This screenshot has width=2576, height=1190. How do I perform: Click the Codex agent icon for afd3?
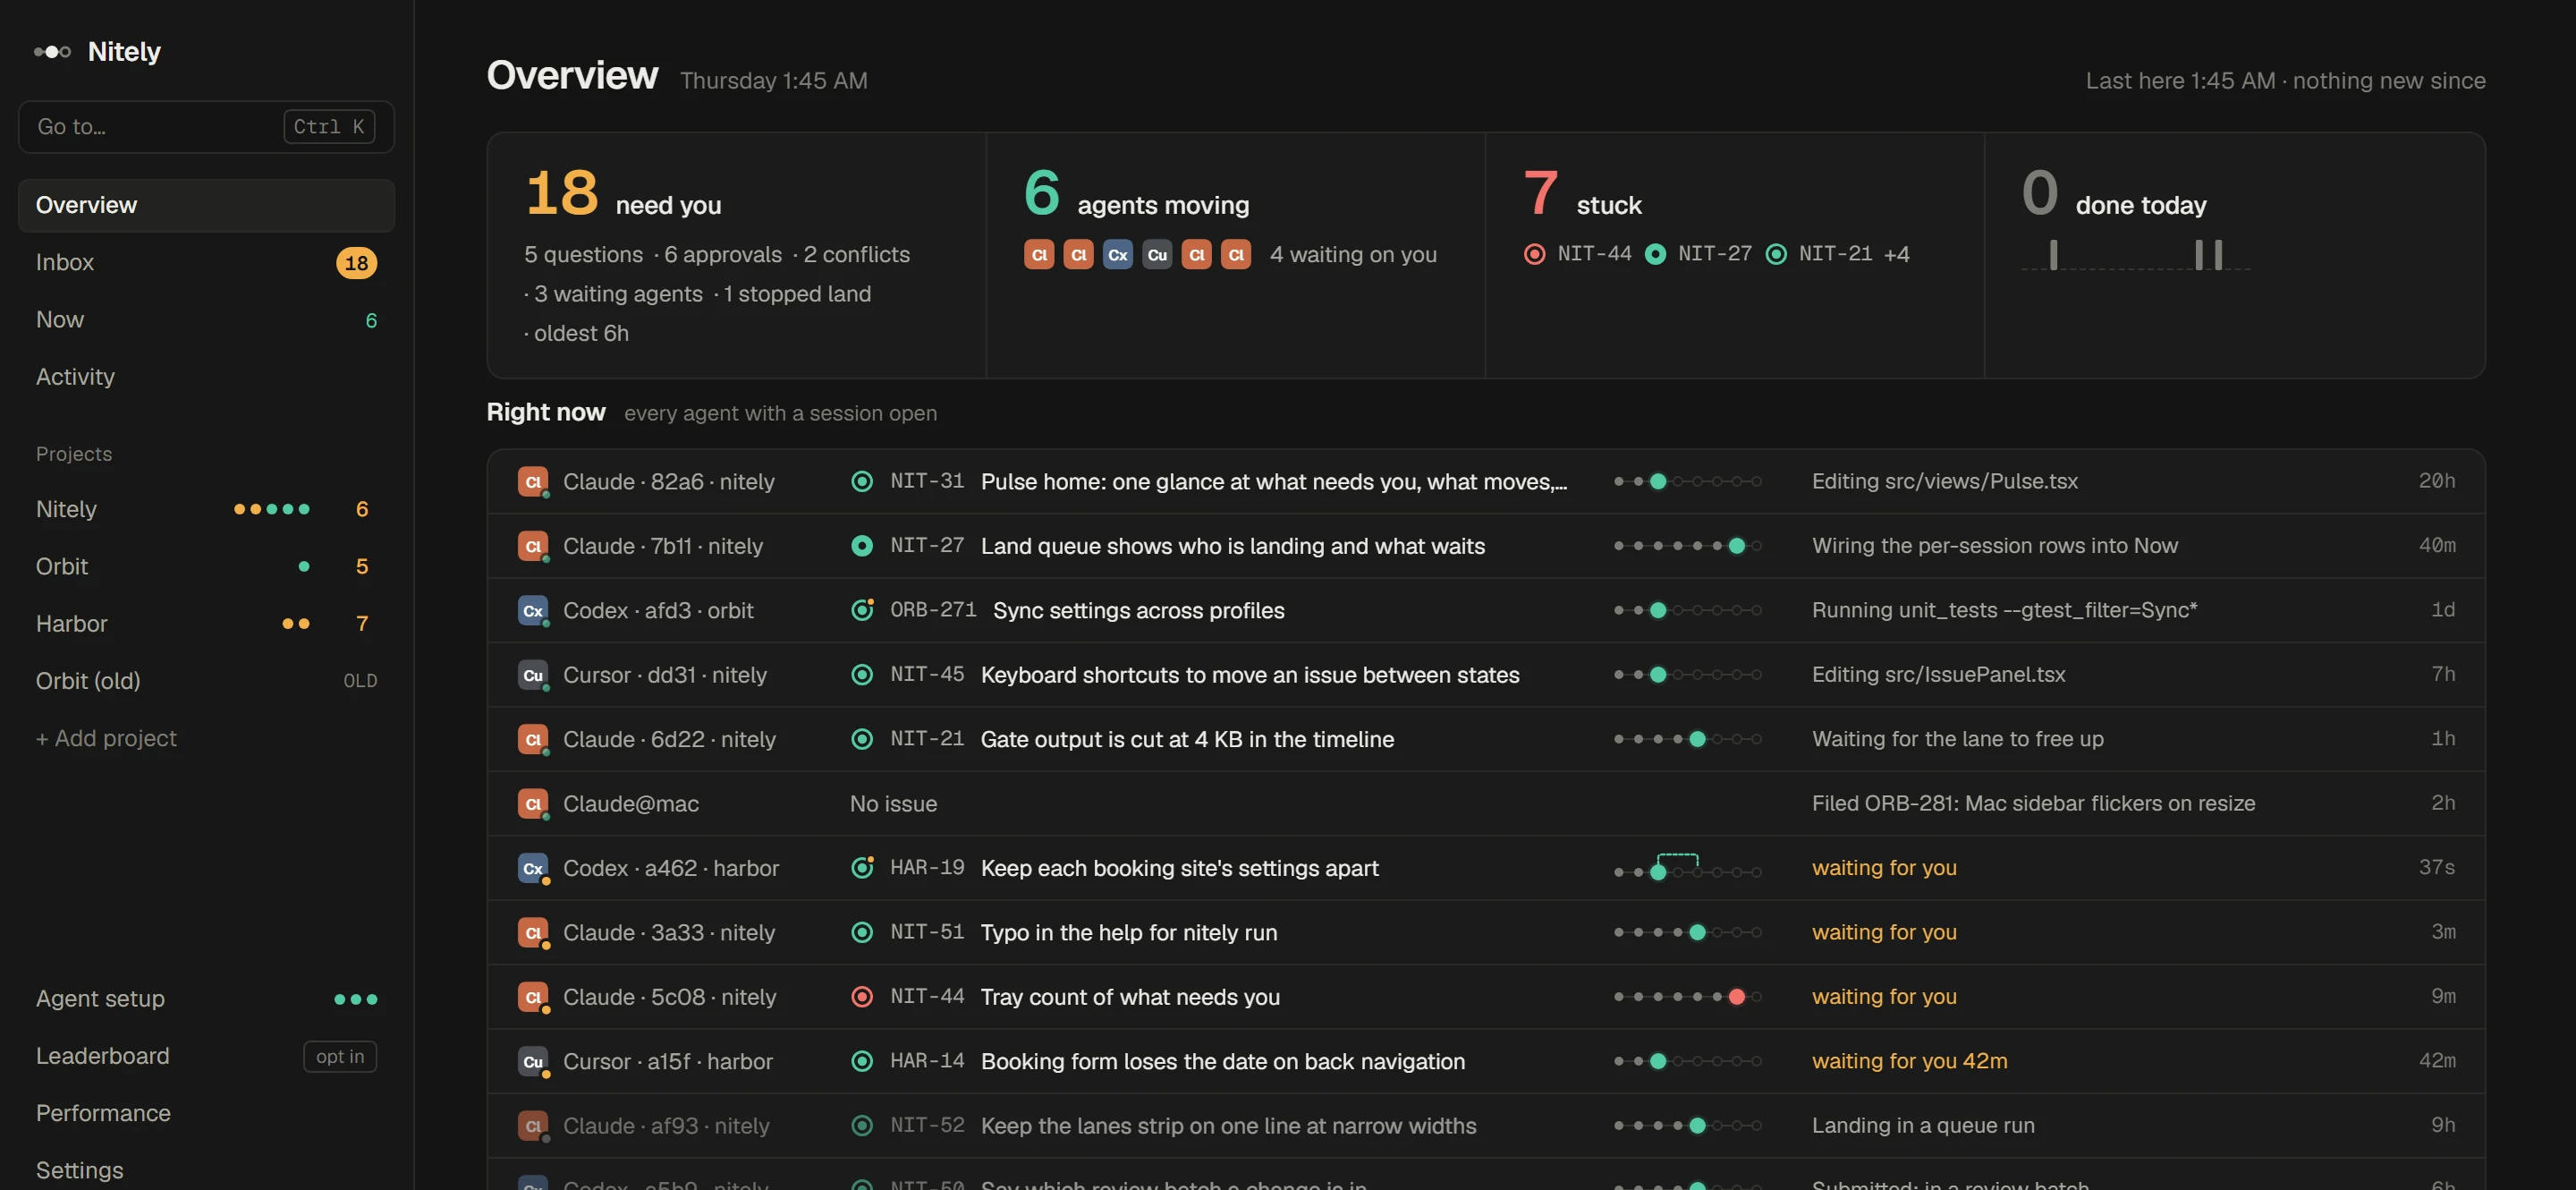click(533, 611)
